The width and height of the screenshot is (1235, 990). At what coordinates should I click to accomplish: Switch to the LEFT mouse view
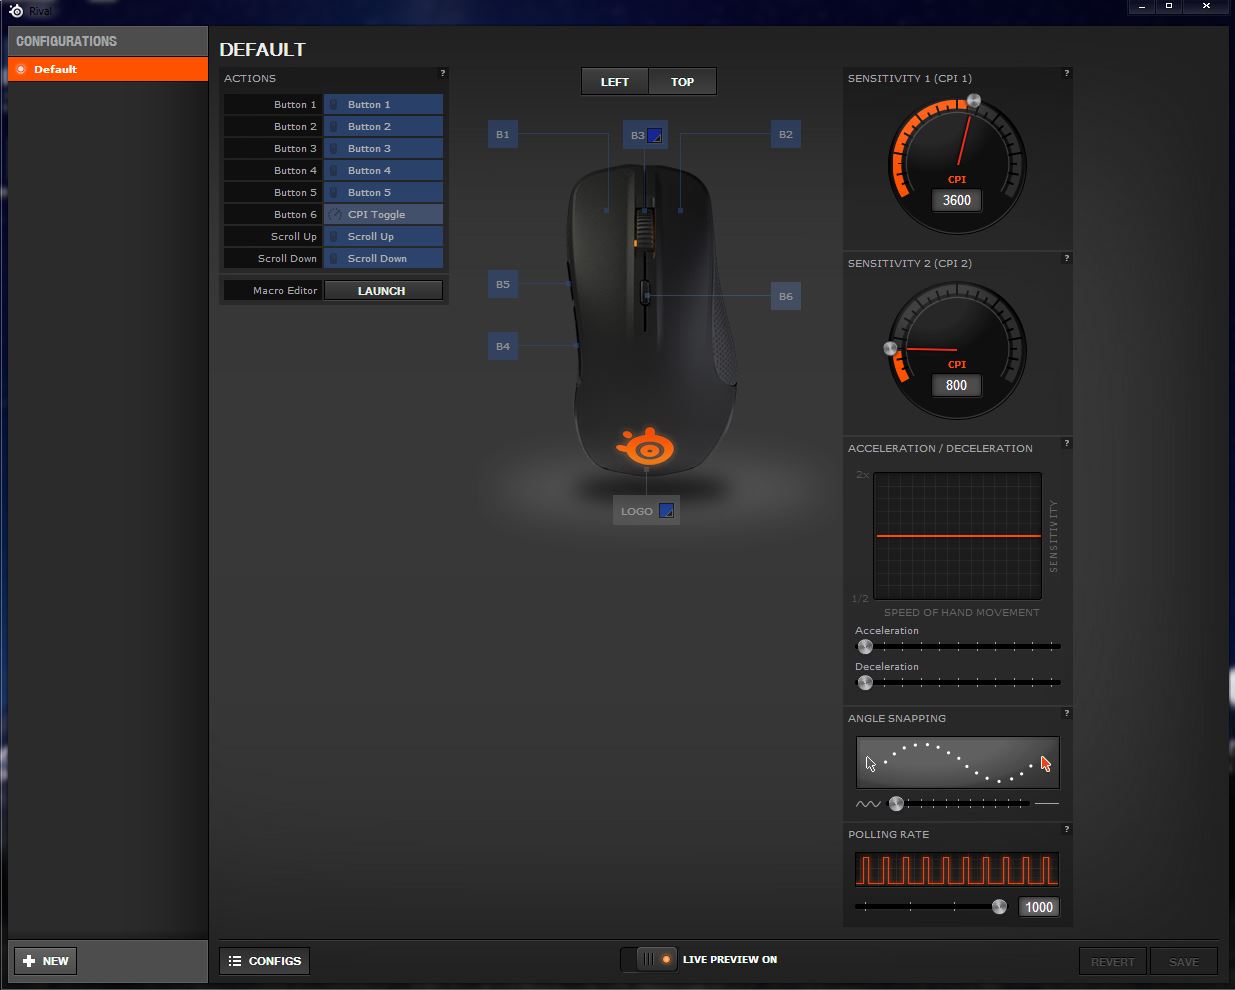[615, 82]
